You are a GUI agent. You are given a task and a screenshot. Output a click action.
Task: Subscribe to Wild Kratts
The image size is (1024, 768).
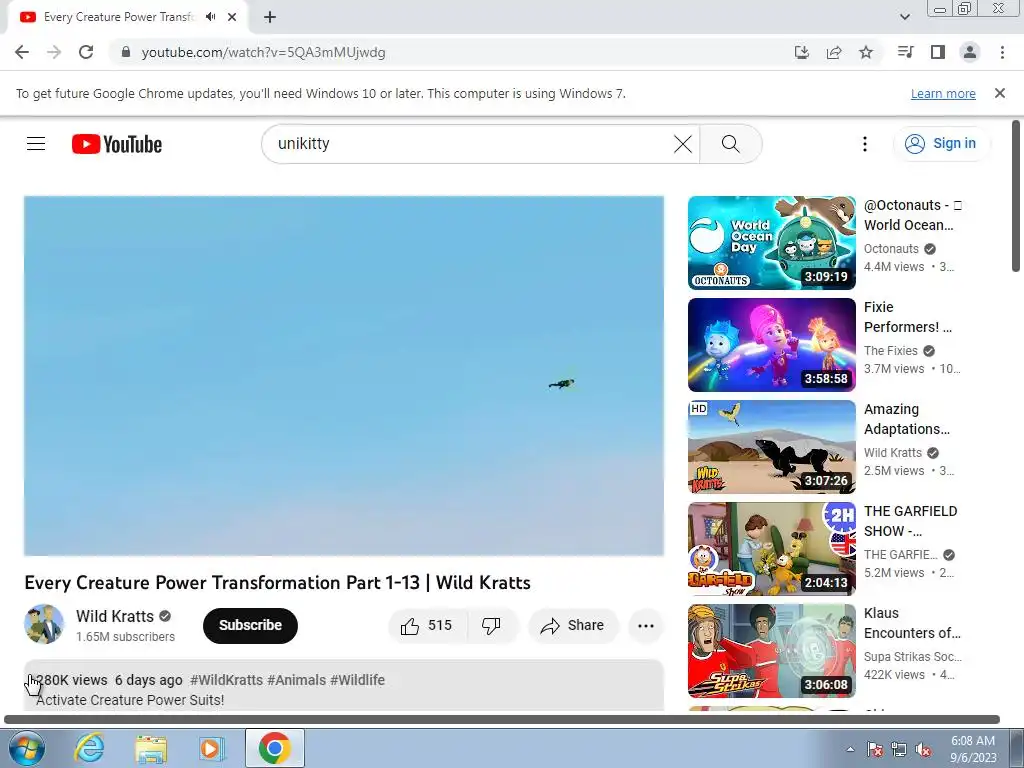pos(250,625)
